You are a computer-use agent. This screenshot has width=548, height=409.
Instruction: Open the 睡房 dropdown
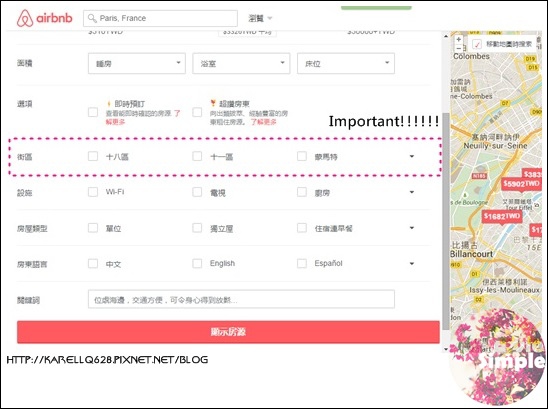(137, 63)
